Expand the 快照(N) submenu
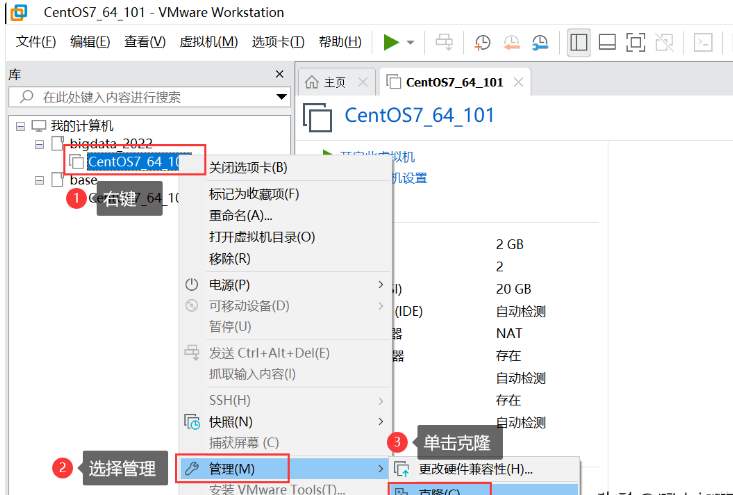Screen dimensions: 733x495 pos(287,422)
